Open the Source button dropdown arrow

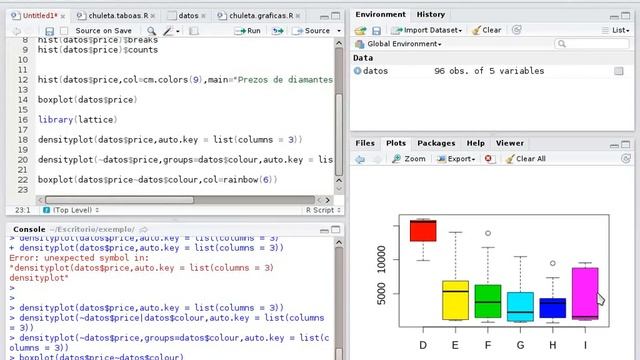coord(339,31)
